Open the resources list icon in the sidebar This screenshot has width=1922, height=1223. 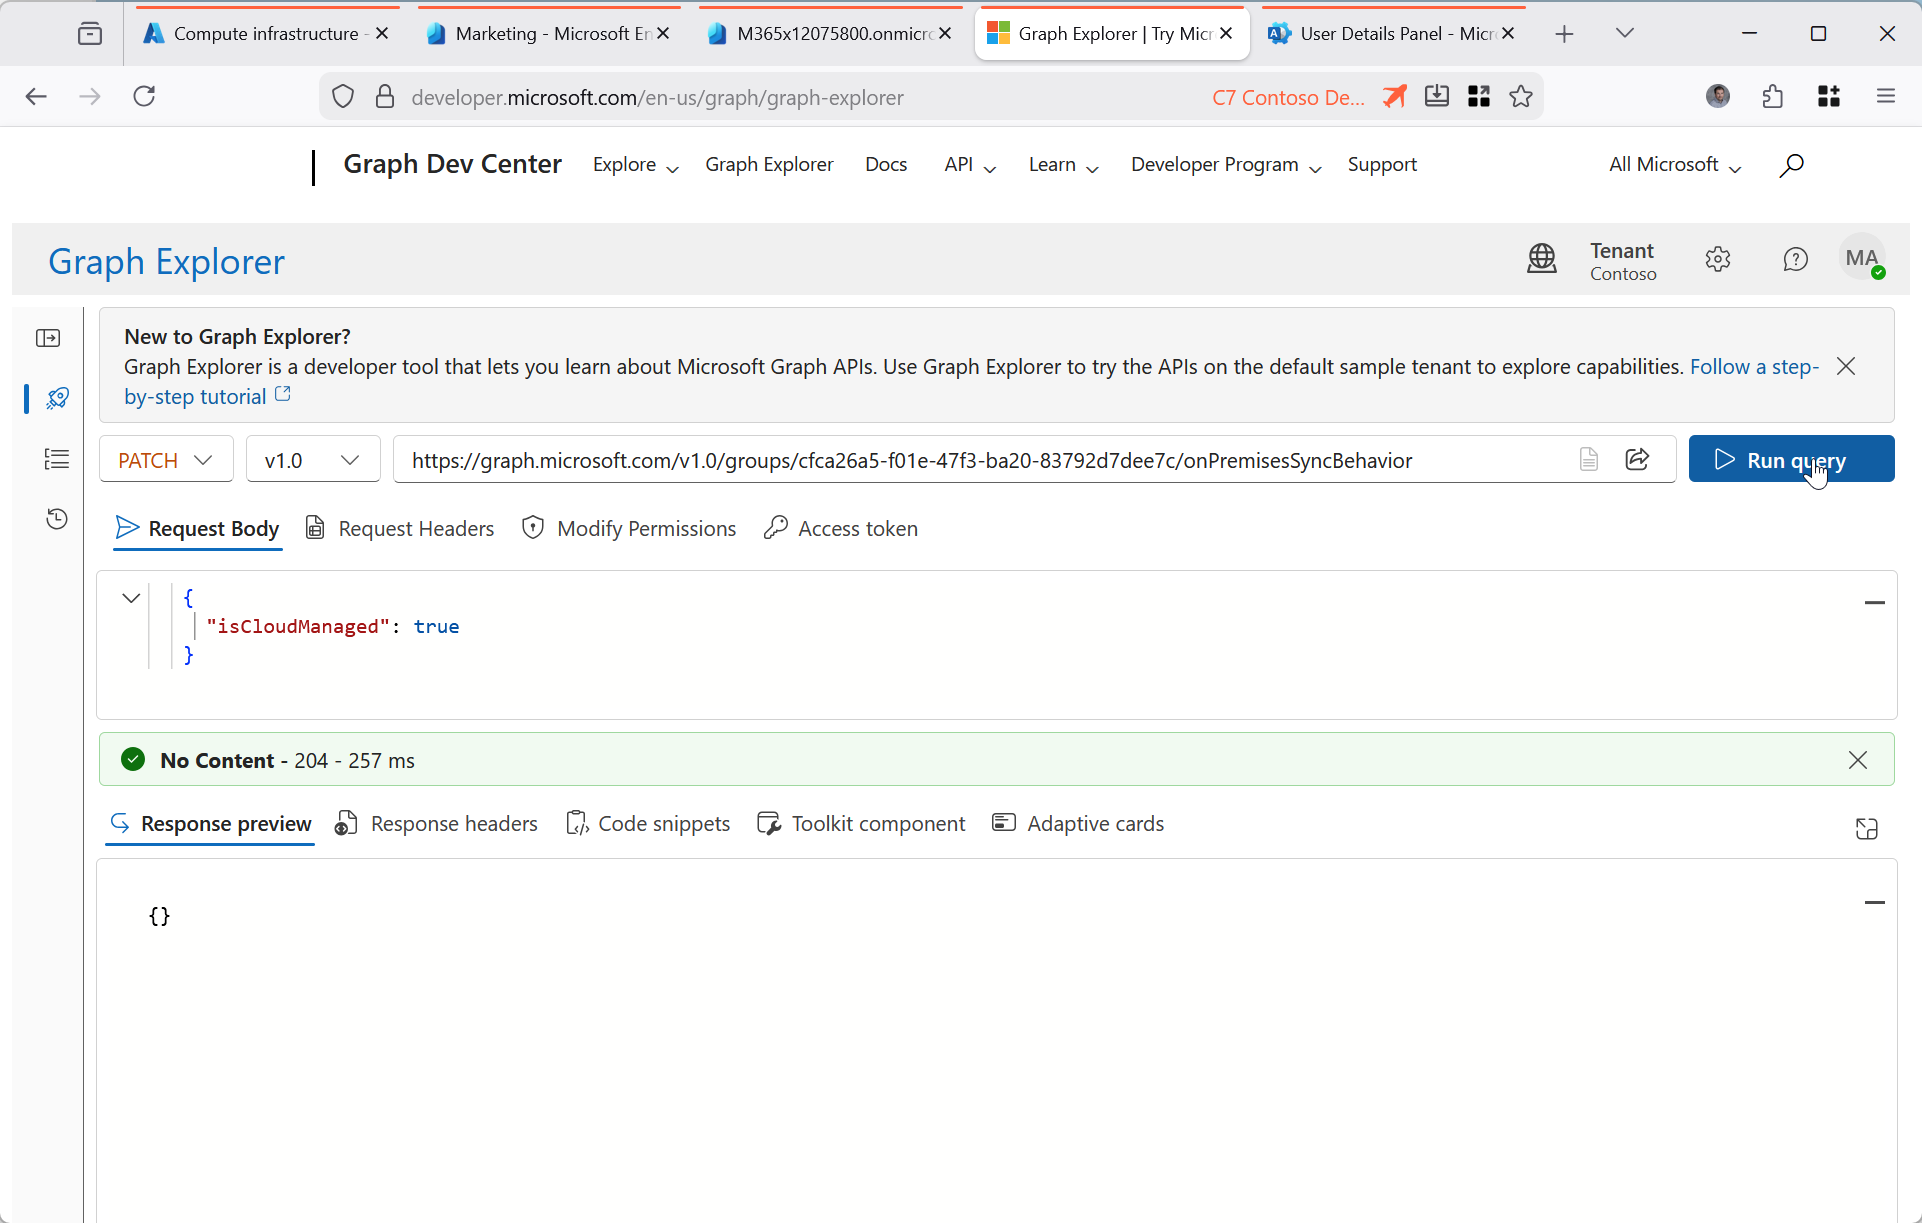click(x=57, y=459)
